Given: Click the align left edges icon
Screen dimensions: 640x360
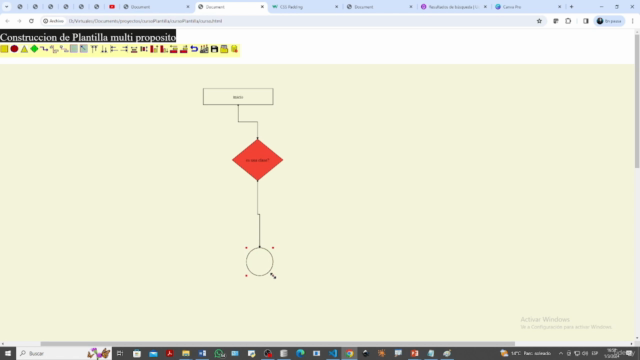Looking at the screenshot, I should [x=114, y=49].
